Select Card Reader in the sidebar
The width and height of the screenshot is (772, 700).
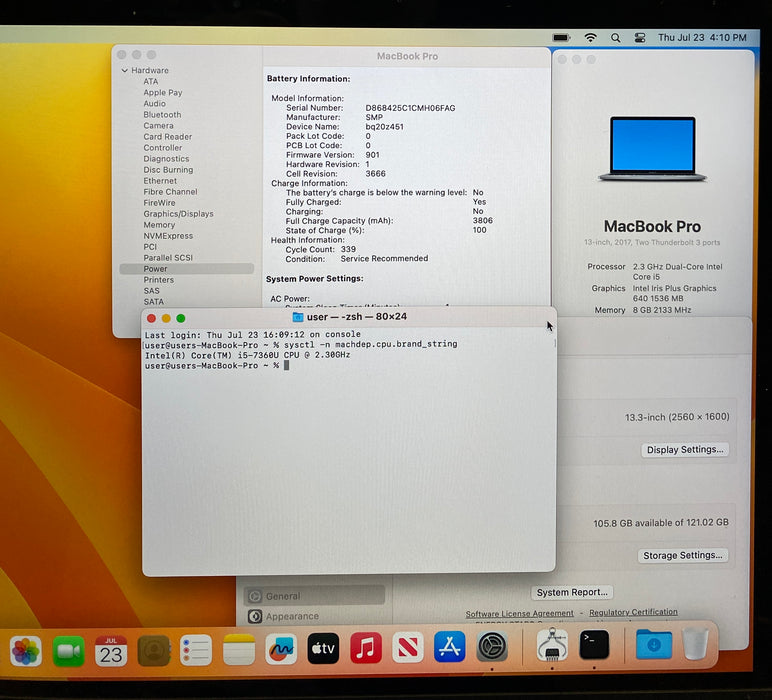pos(167,136)
